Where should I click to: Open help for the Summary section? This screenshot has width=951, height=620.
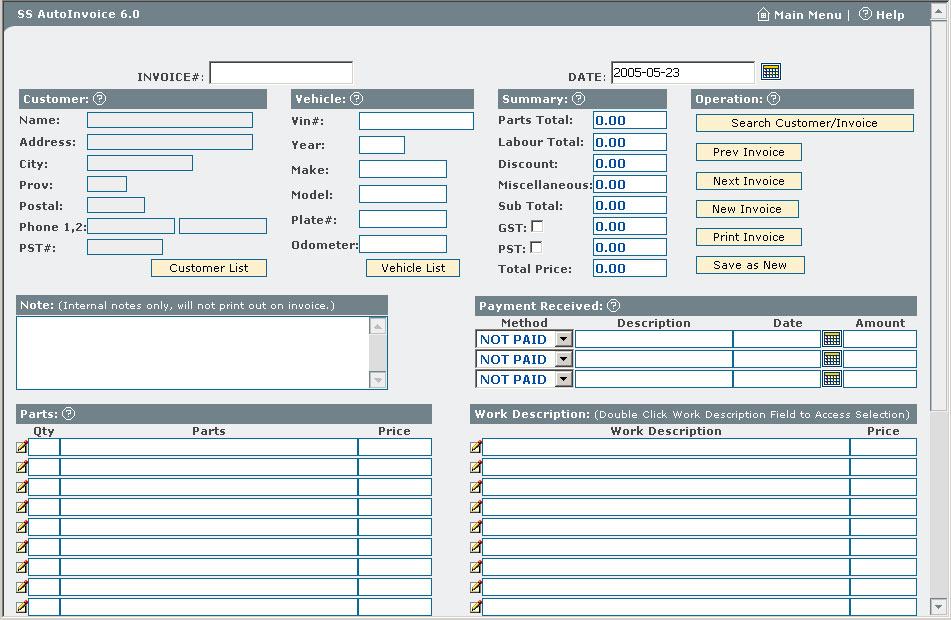[577, 99]
